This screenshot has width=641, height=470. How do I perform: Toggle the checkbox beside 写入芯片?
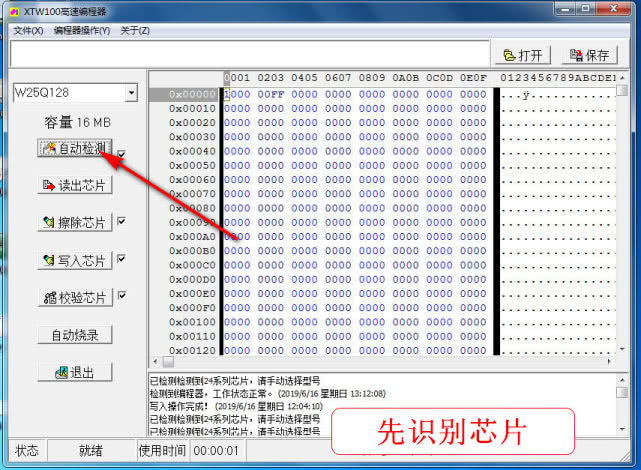click(x=121, y=258)
